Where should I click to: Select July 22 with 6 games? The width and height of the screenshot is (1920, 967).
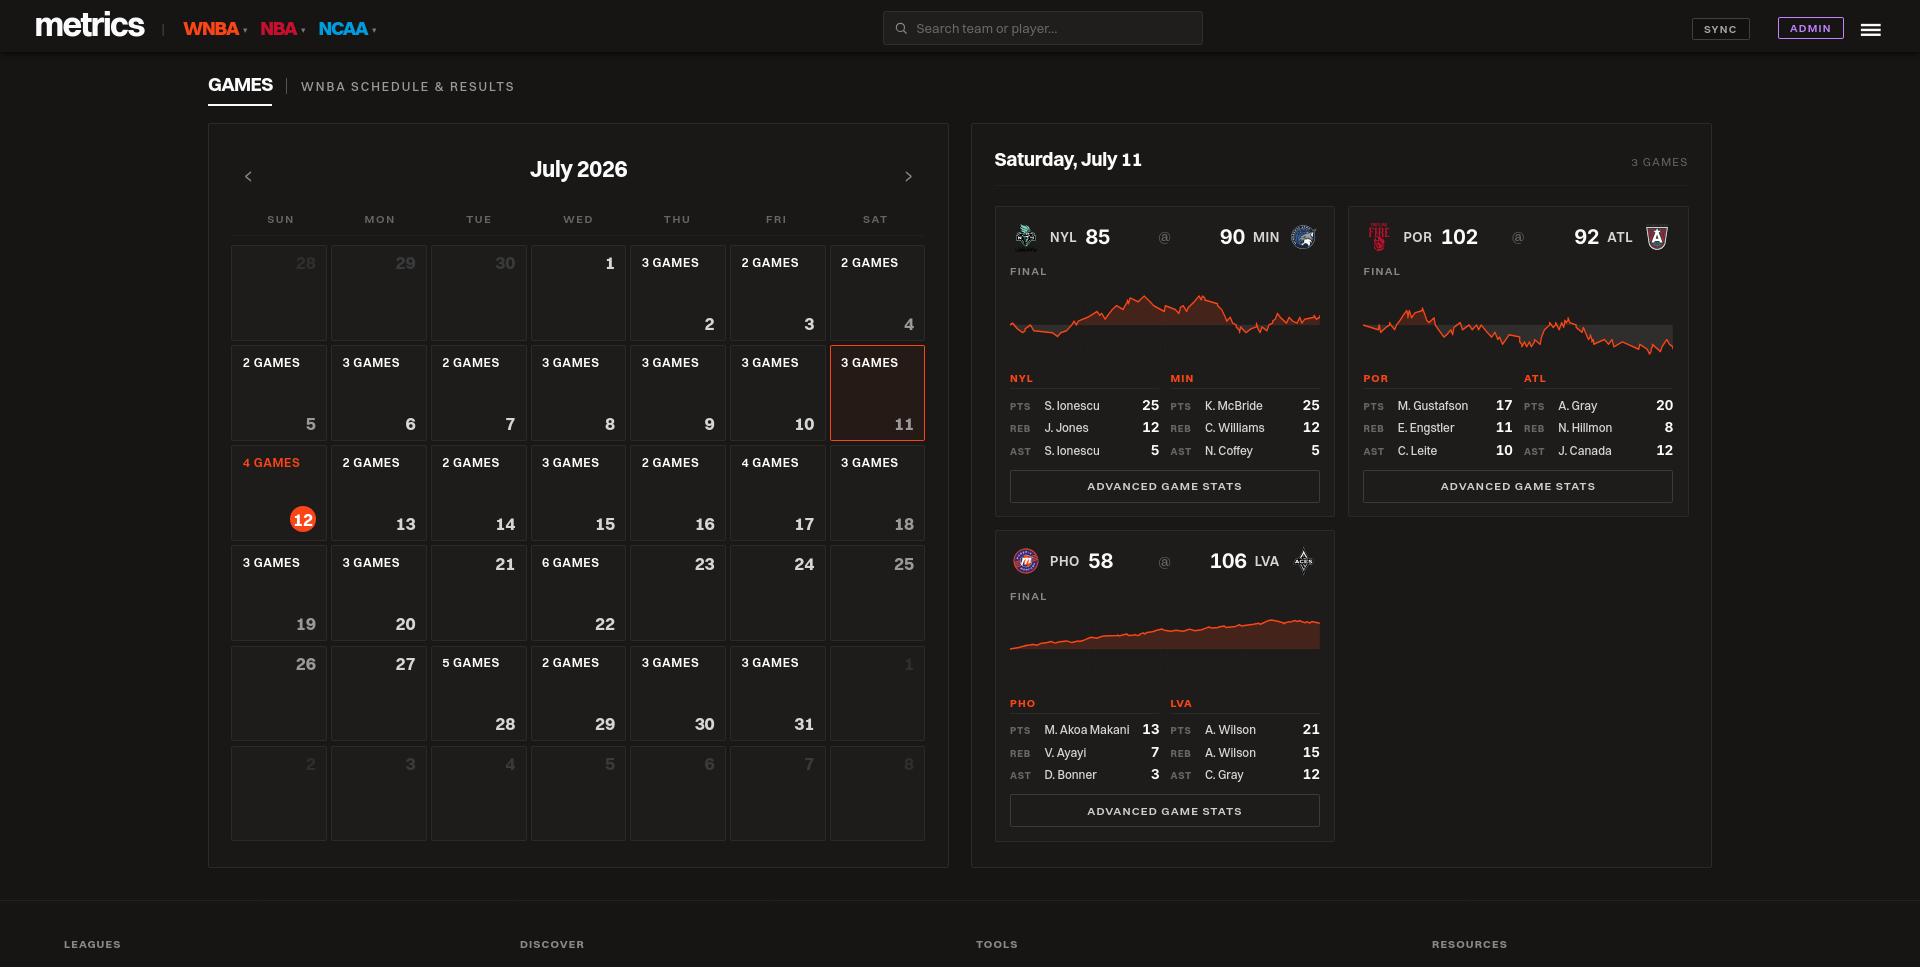click(578, 593)
